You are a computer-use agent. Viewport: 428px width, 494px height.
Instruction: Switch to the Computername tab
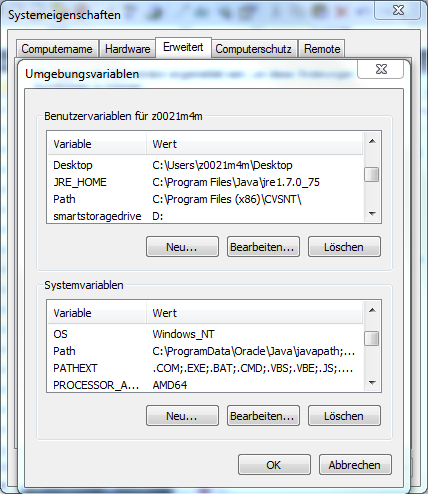pyautogui.click(x=57, y=49)
